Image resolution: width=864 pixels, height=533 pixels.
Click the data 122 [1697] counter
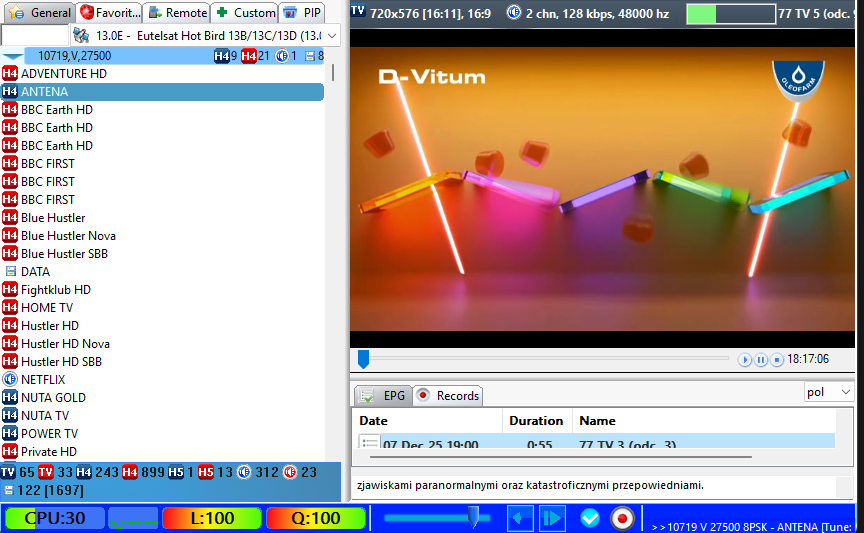(x=44, y=490)
